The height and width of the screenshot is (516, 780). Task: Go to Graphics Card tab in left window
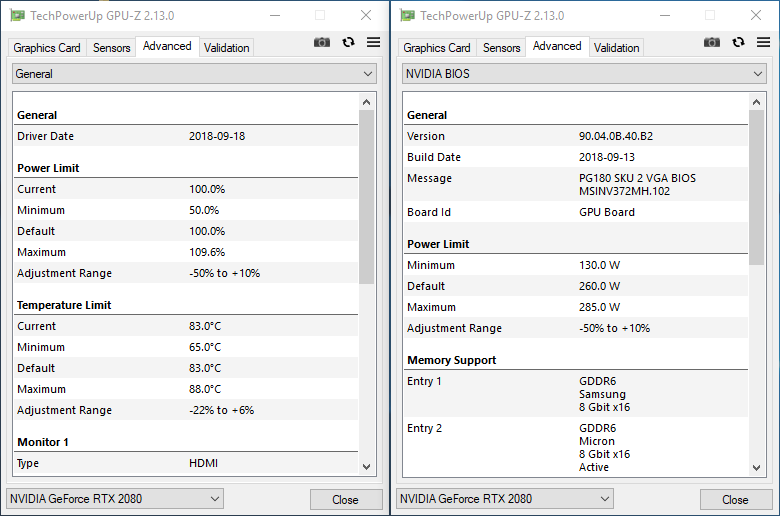47,47
